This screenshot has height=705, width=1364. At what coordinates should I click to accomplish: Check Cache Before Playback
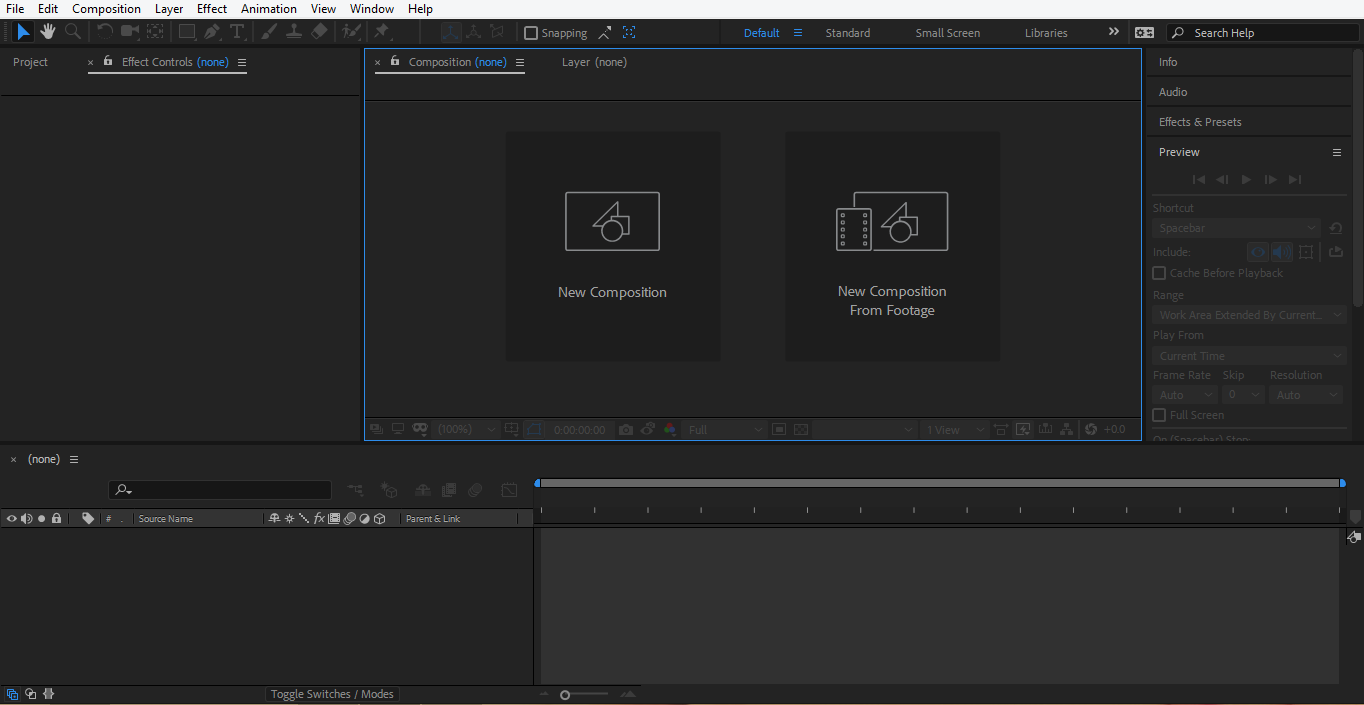click(x=1160, y=273)
